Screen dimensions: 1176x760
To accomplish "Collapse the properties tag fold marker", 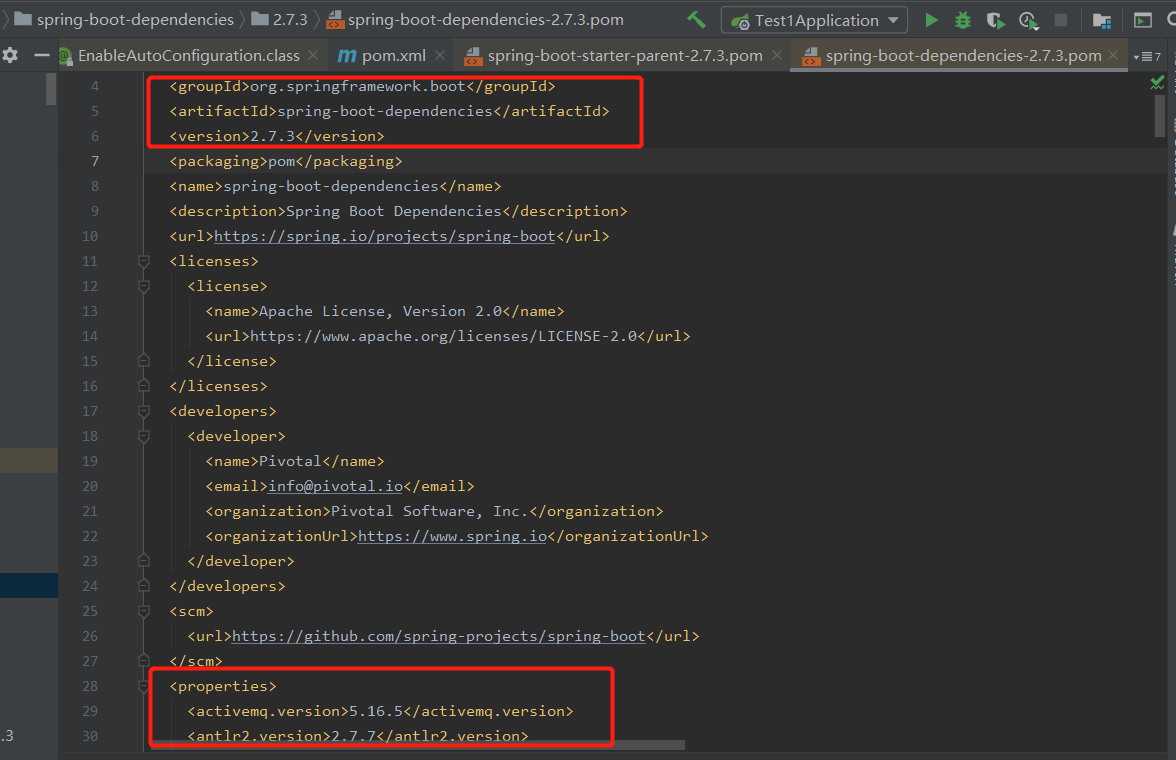I will (144, 686).
